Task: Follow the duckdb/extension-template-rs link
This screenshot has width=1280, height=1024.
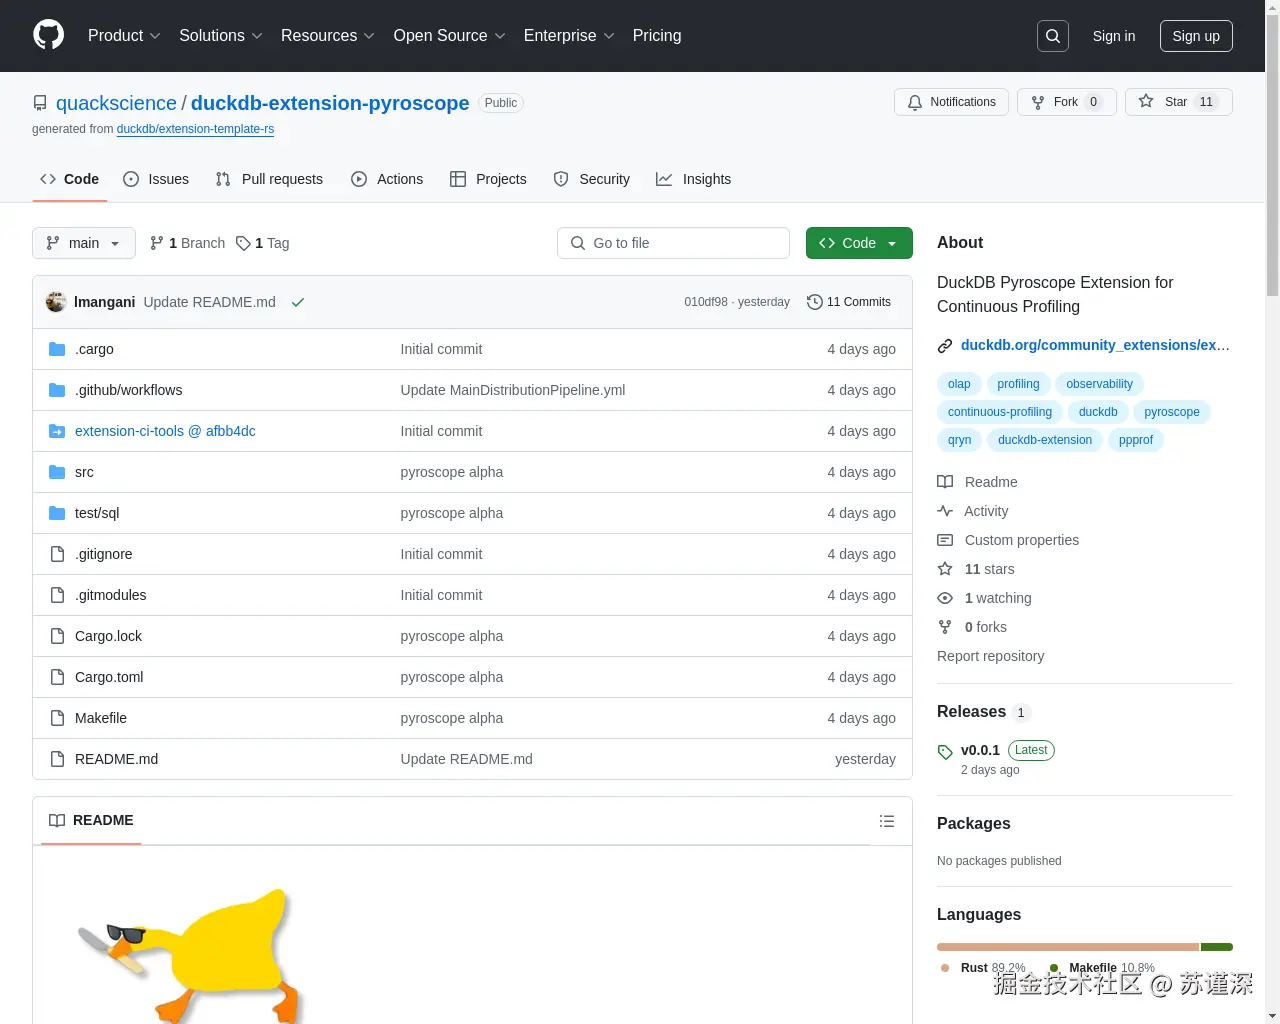Action: click(x=195, y=129)
